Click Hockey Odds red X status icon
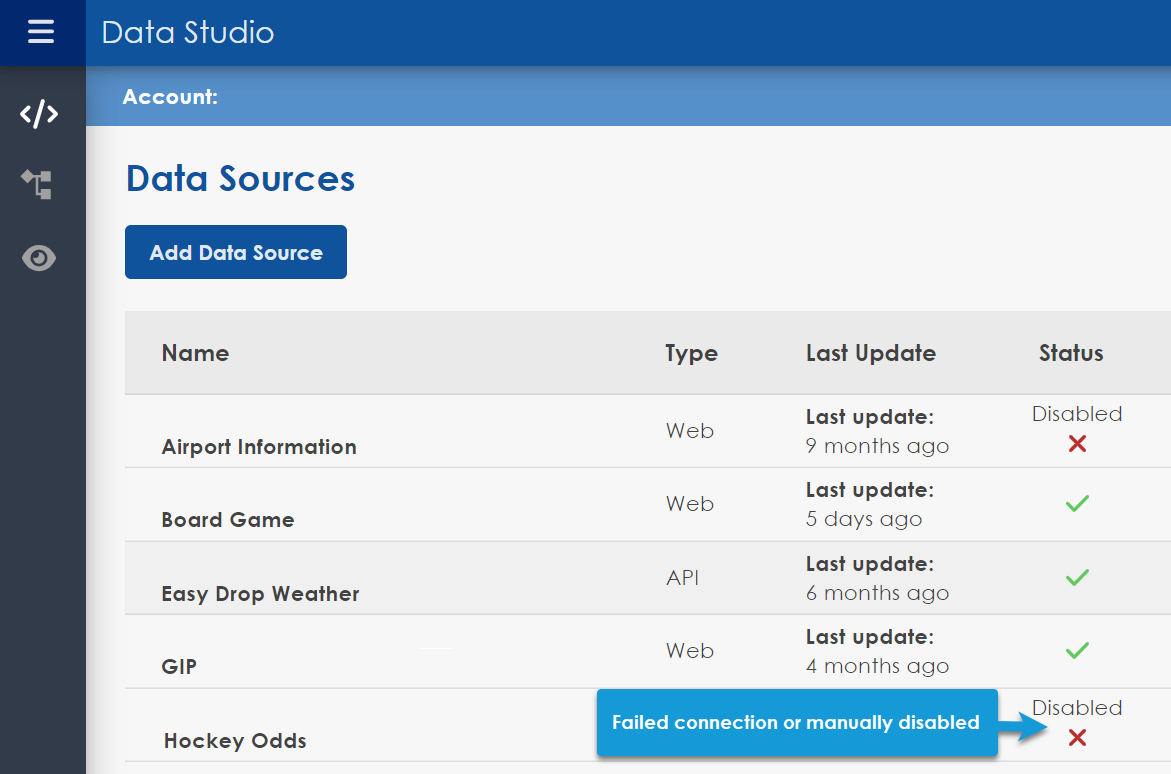 (x=1077, y=738)
